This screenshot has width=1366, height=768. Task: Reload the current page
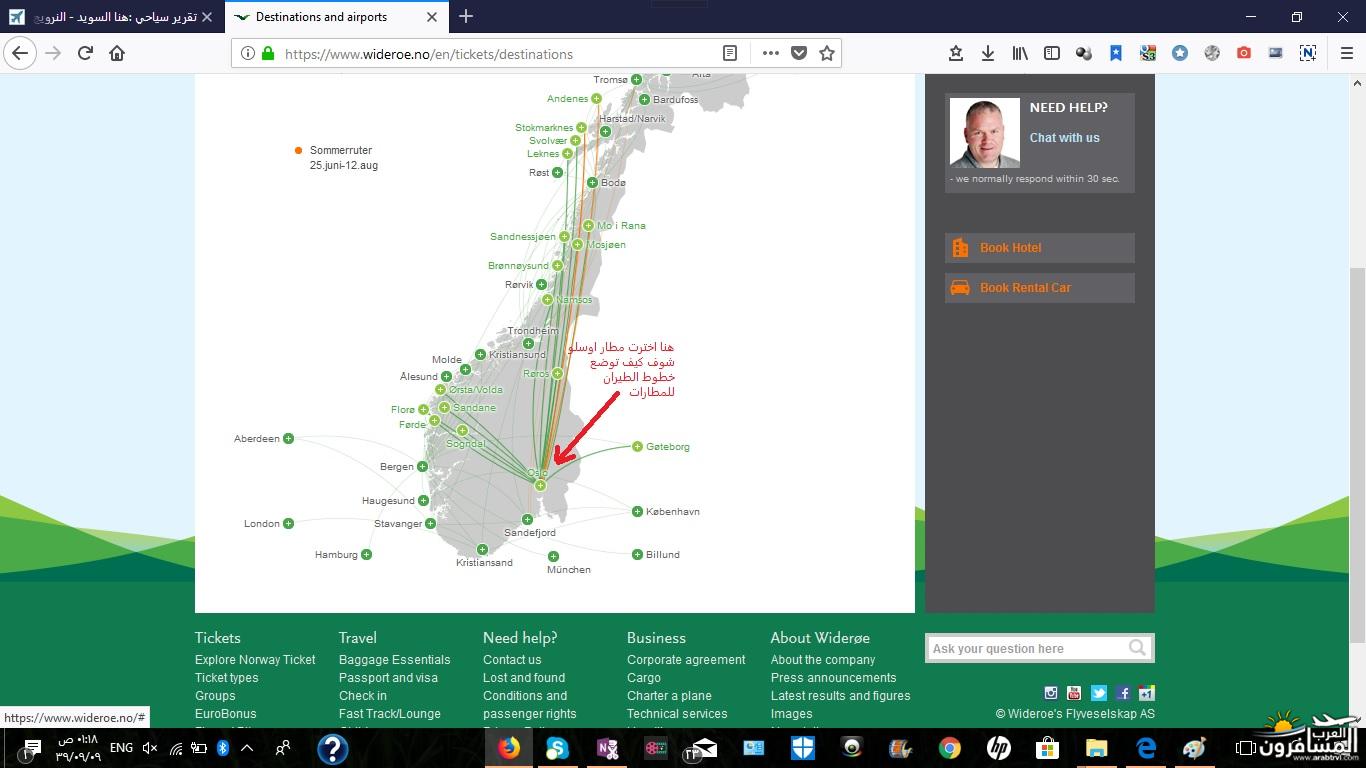point(86,54)
